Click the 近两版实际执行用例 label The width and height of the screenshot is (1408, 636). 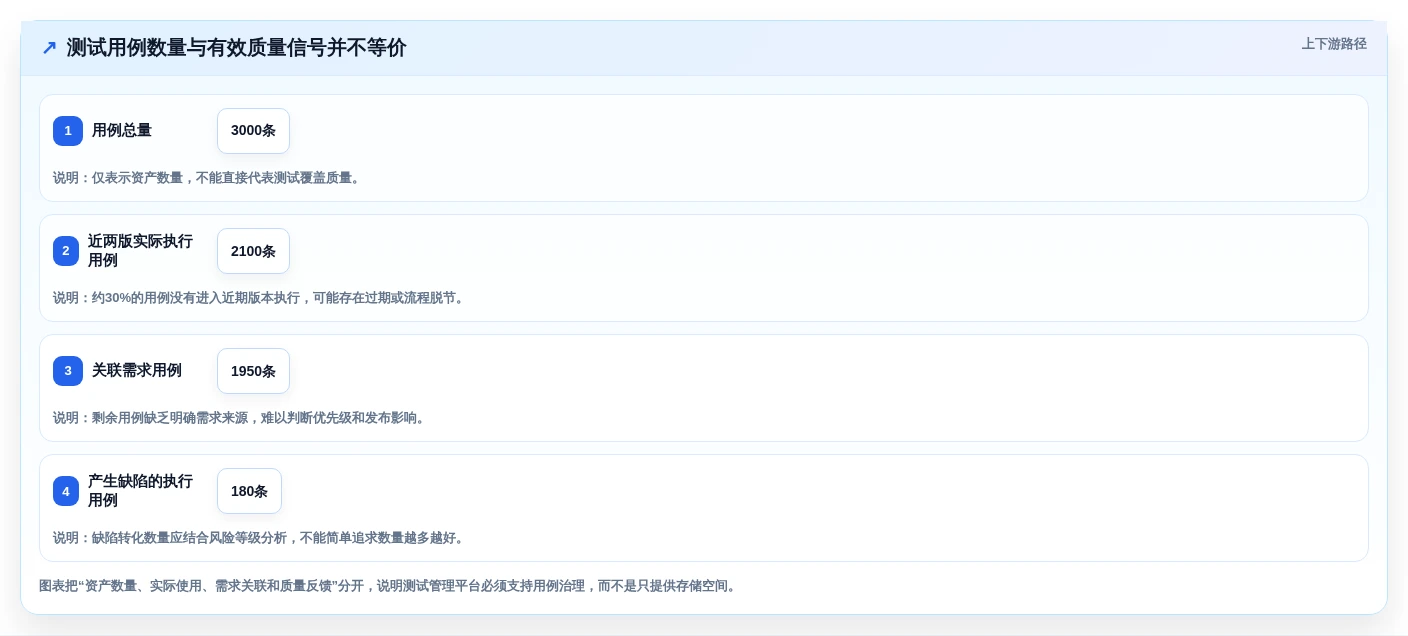pos(140,251)
